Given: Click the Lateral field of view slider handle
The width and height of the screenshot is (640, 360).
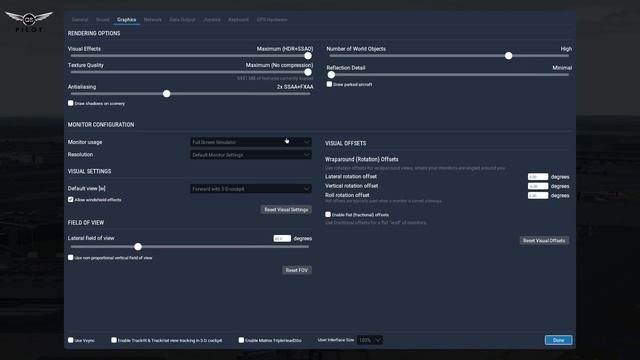Looking at the screenshot, I should [138, 247].
